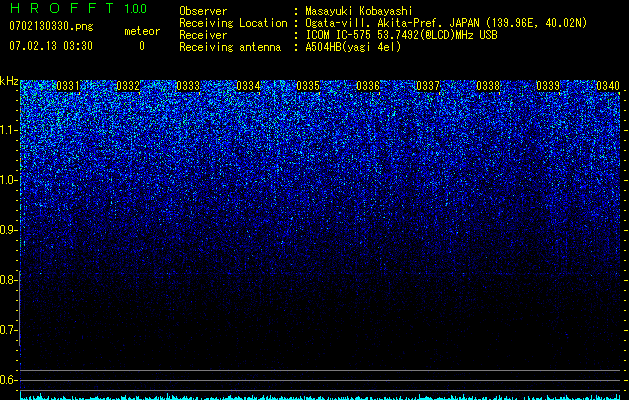
Task: Click the 0333 time marker
Action: point(188,86)
